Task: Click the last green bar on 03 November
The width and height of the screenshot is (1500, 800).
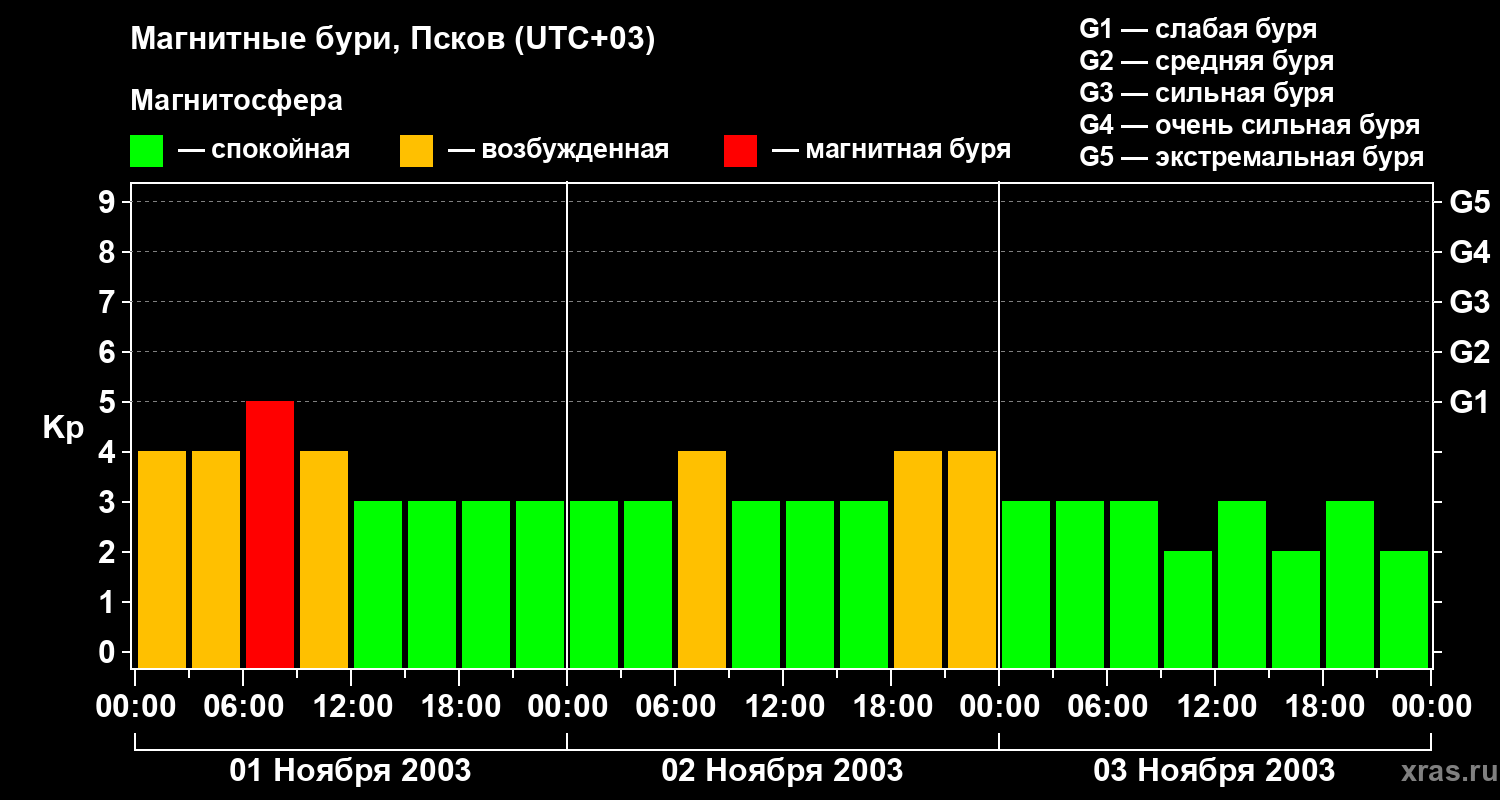Action: point(1404,609)
